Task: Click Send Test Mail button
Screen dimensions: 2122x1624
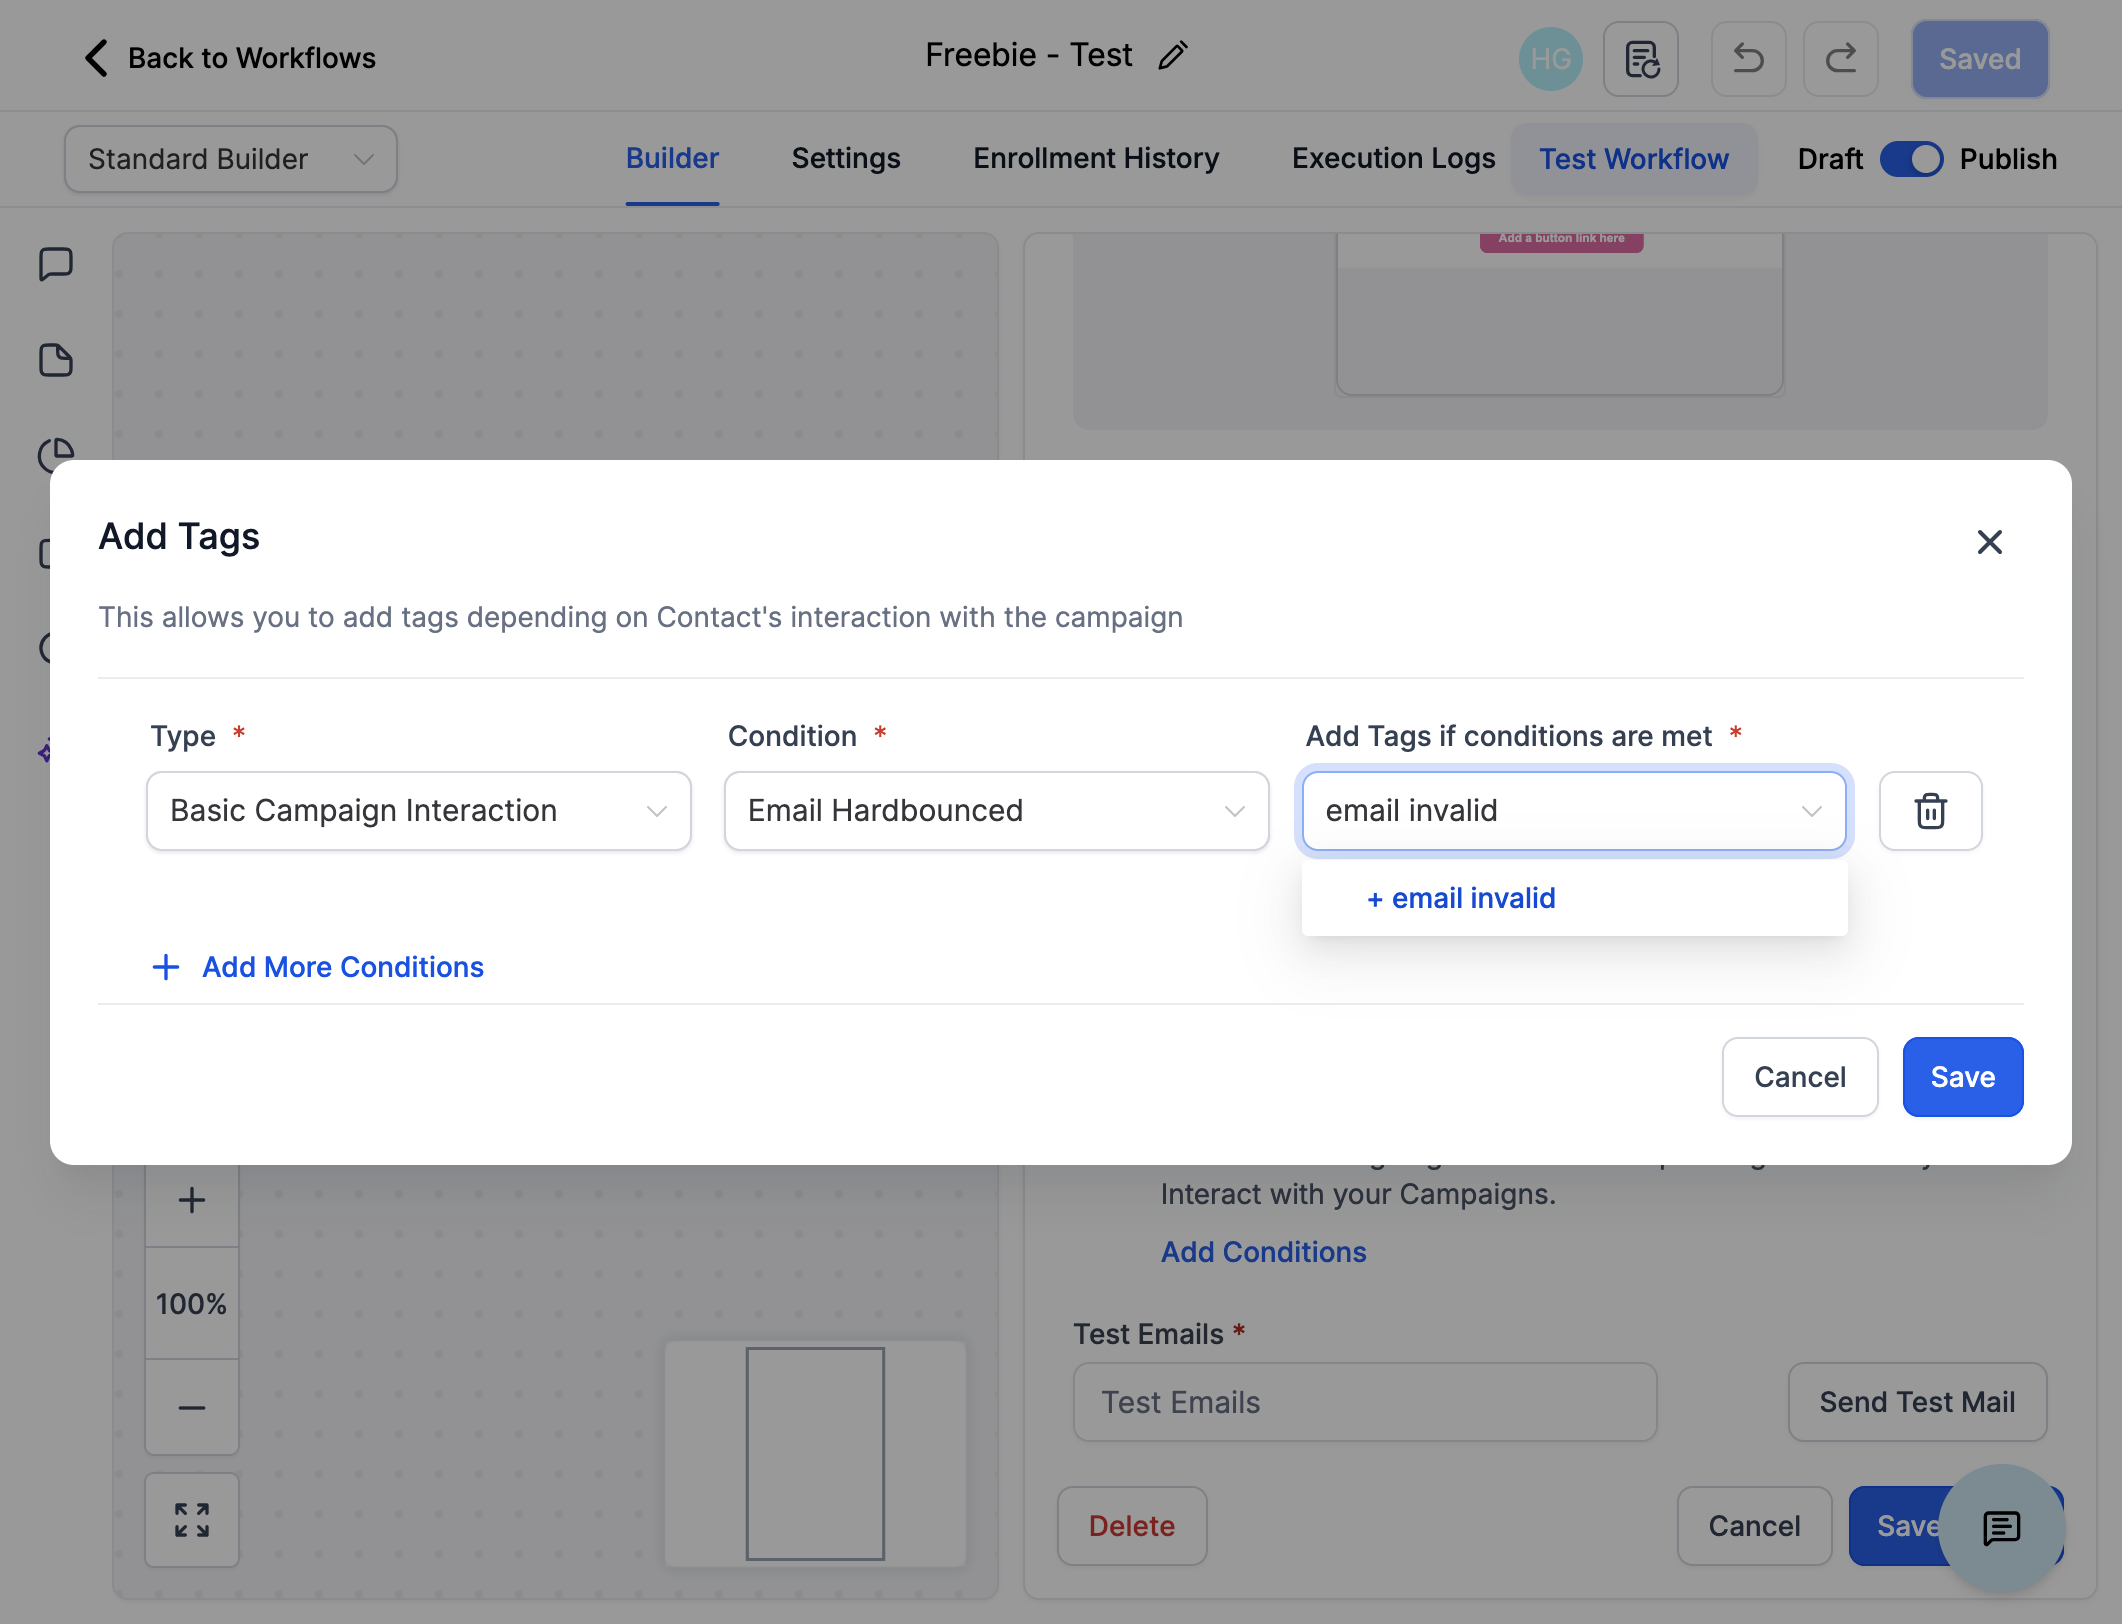Action: pos(1917,1402)
